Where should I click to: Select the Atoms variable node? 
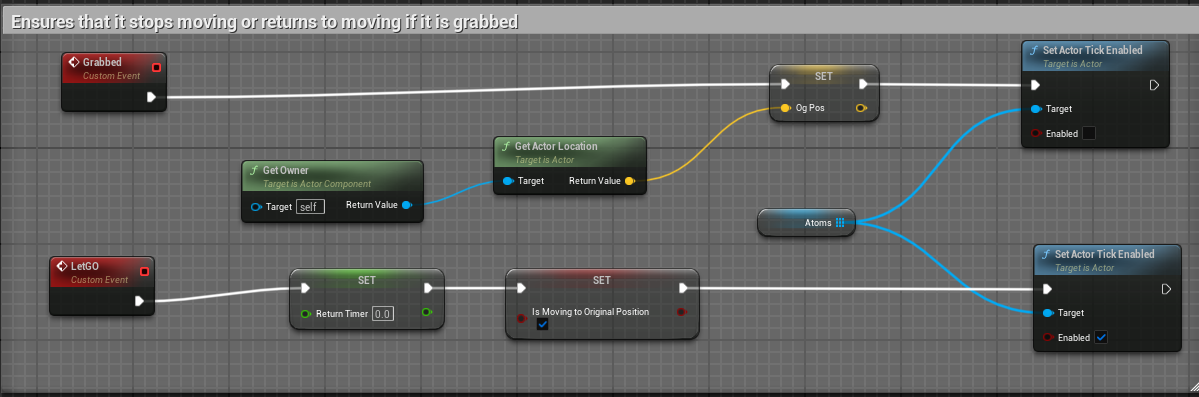coord(806,223)
